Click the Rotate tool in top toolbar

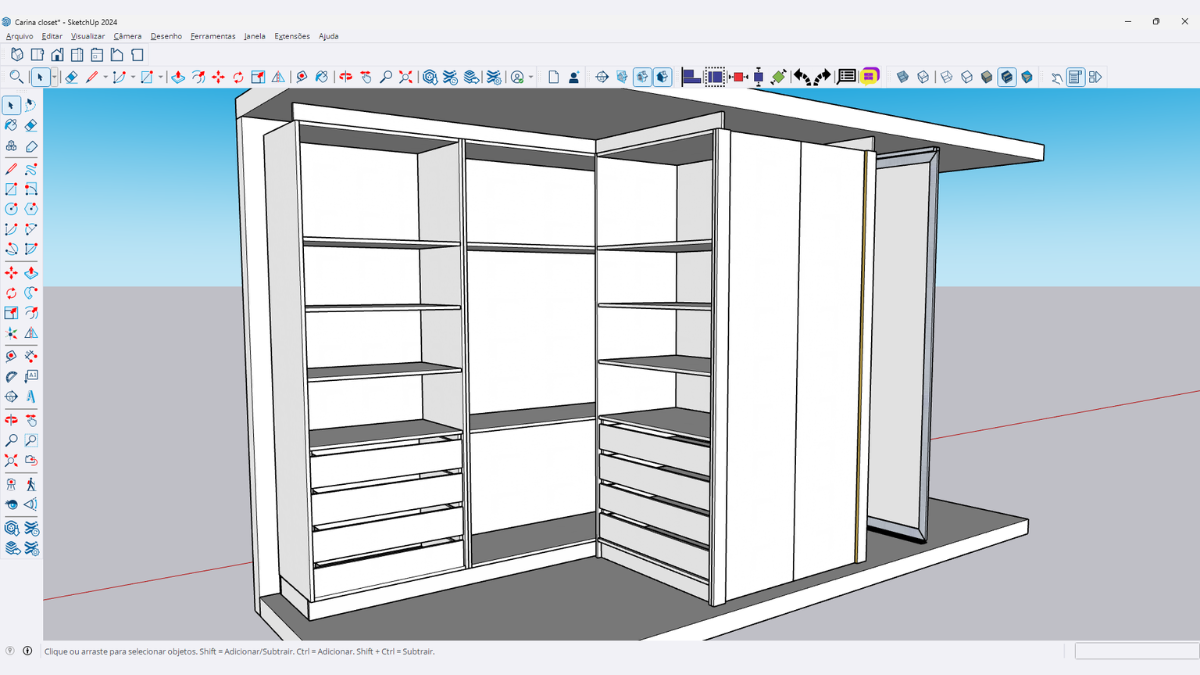click(x=238, y=77)
